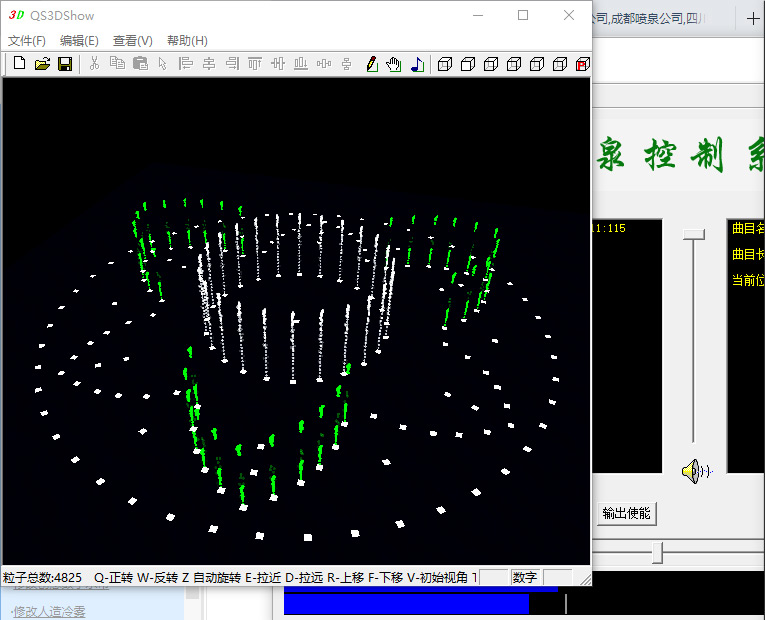Image resolution: width=765 pixels, height=620 pixels.
Task: Select the pencil edit tool
Action: [x=371, y=64]
